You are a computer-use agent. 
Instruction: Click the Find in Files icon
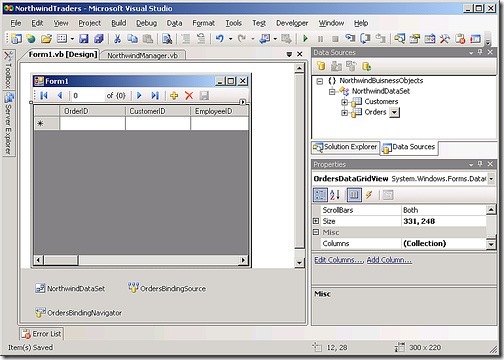tap(167, 39)
